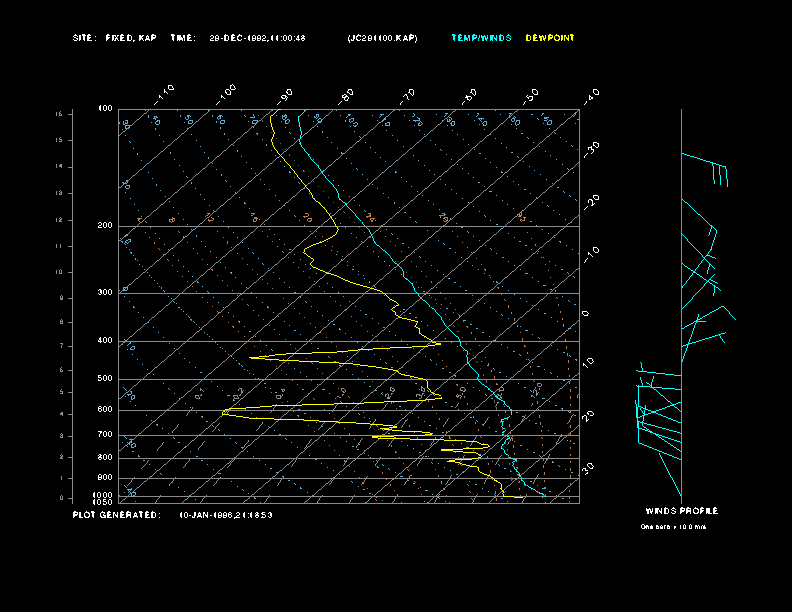Click the '-110' temperature axis label
The height and width of the screenshot is (612, 792).
pyautogui.click(x=164, y=94)
